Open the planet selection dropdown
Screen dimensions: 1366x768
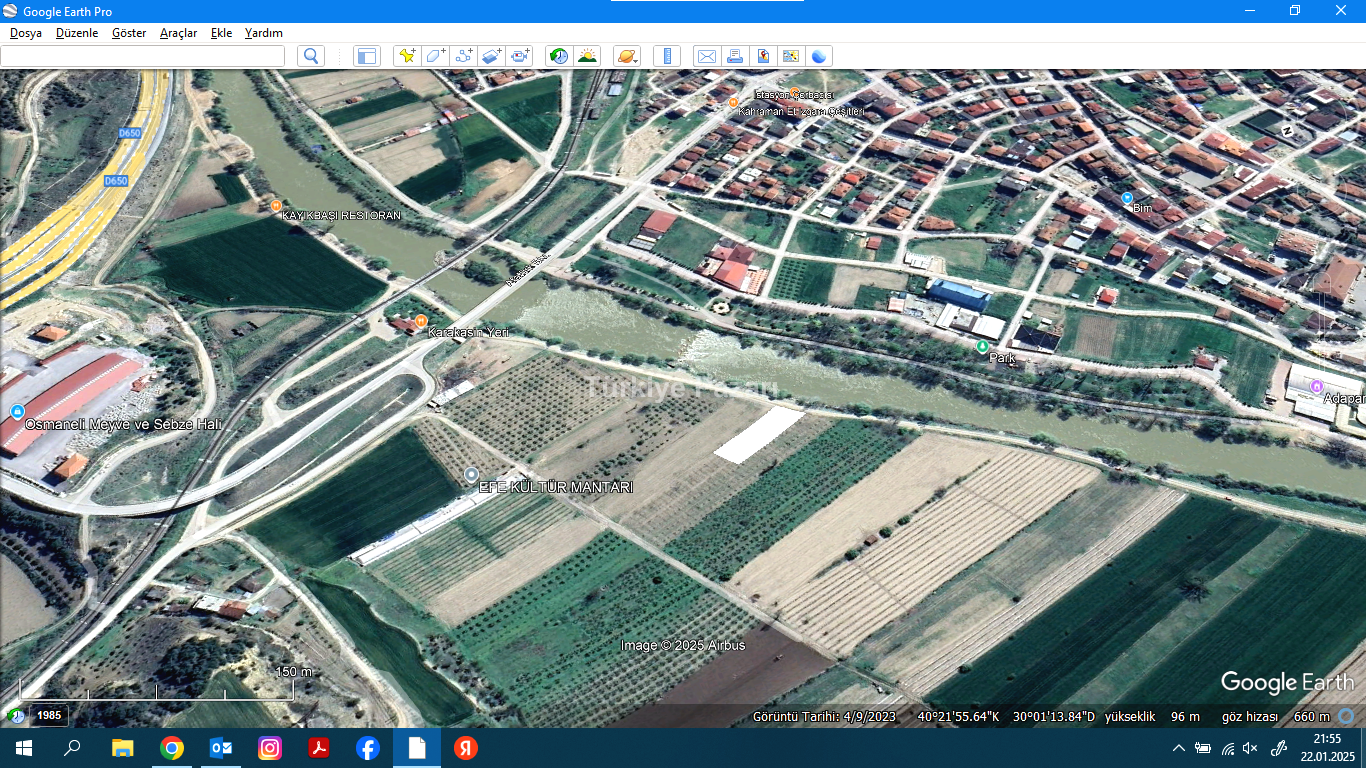(x=627, y=56)
